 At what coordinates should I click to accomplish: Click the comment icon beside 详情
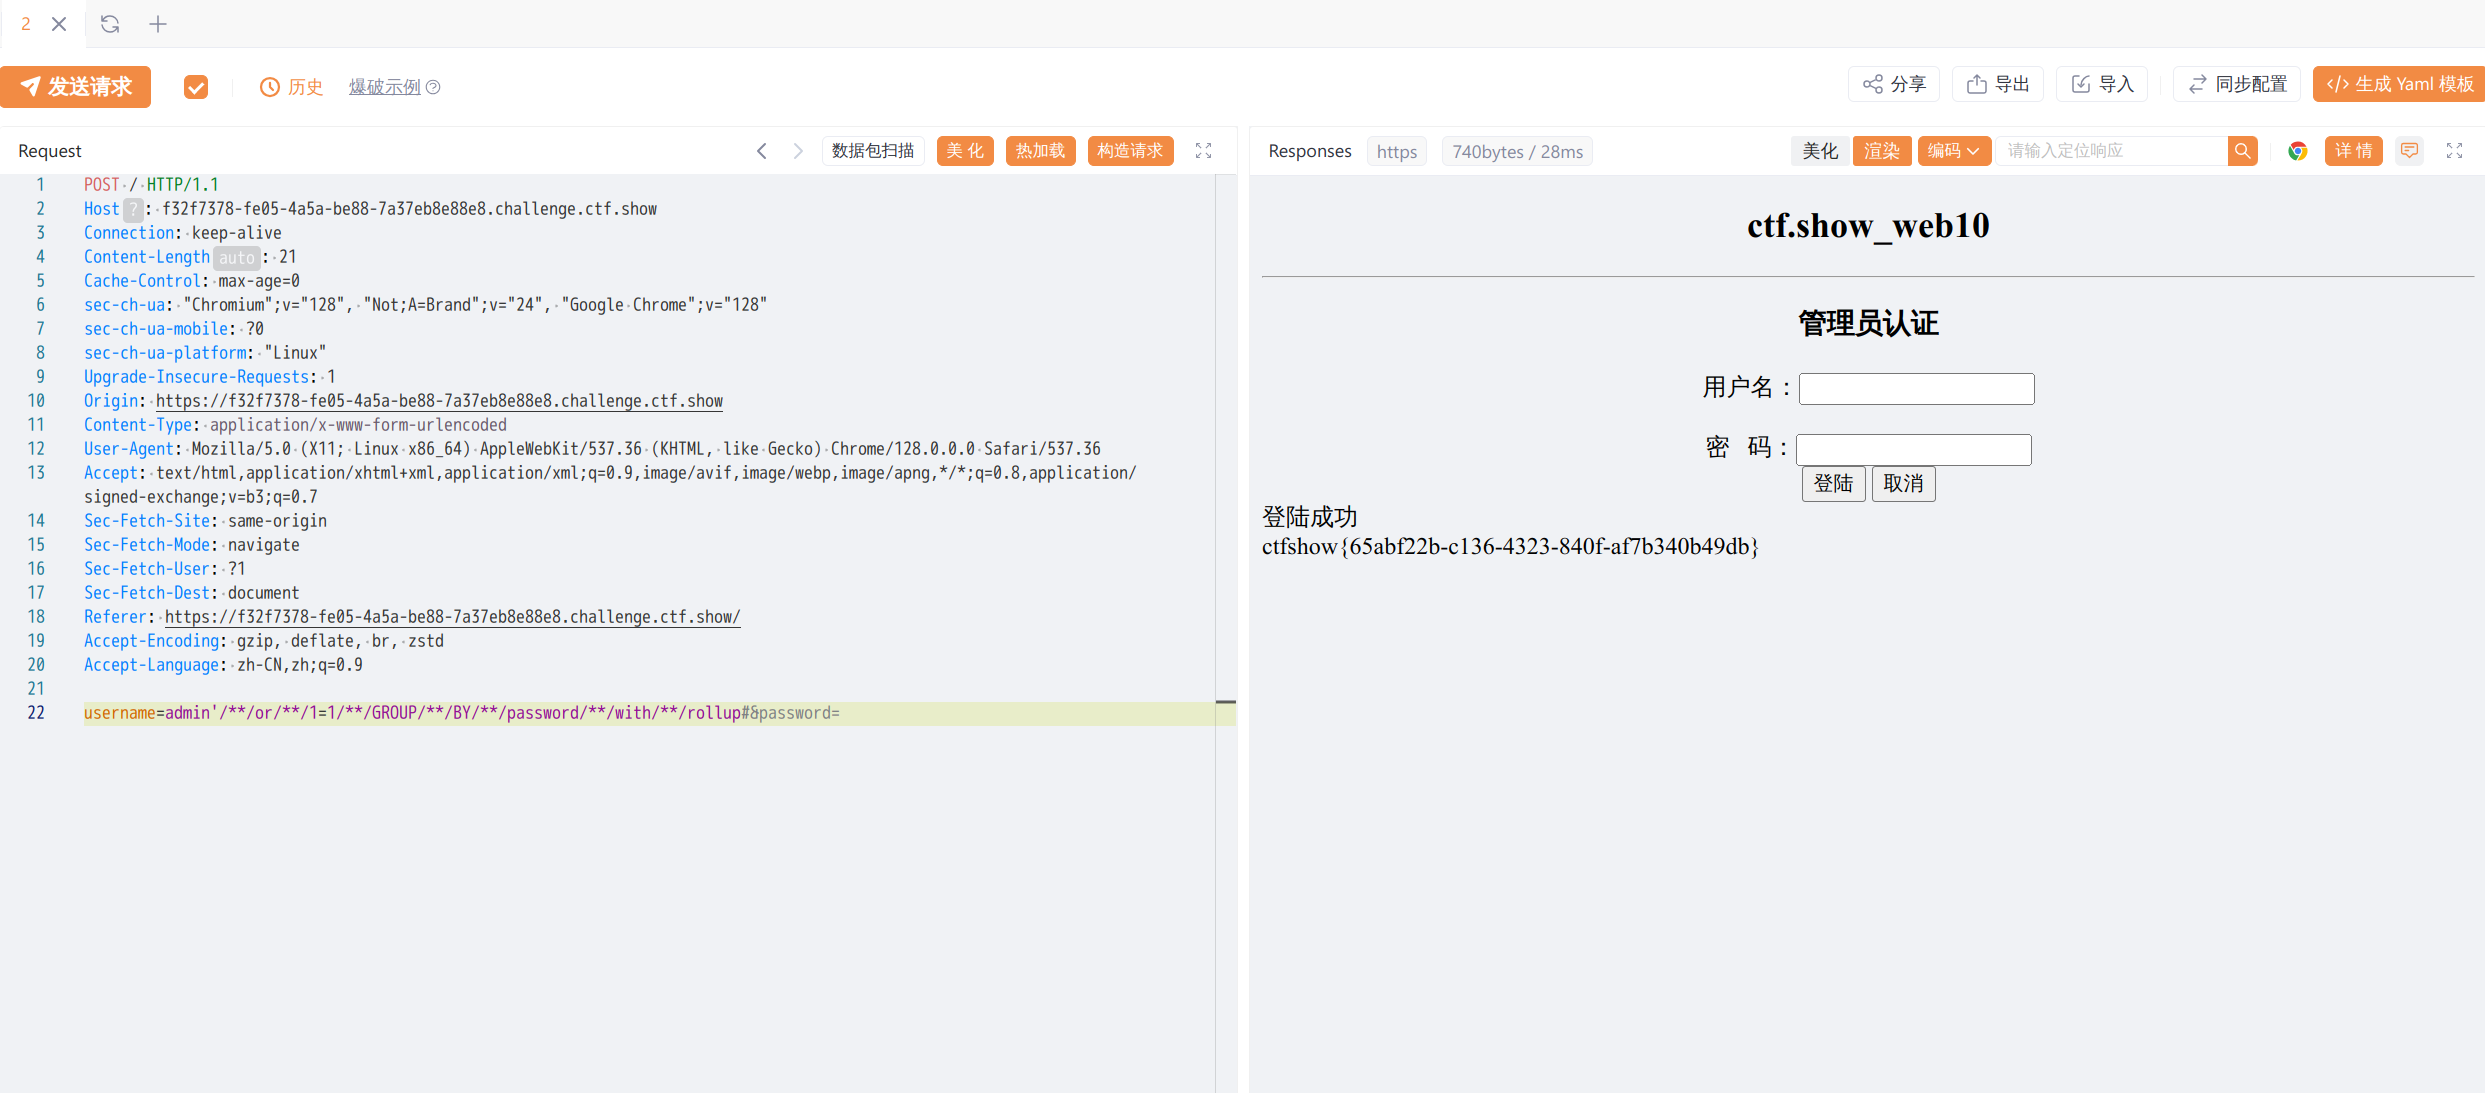coord(2410,151)
